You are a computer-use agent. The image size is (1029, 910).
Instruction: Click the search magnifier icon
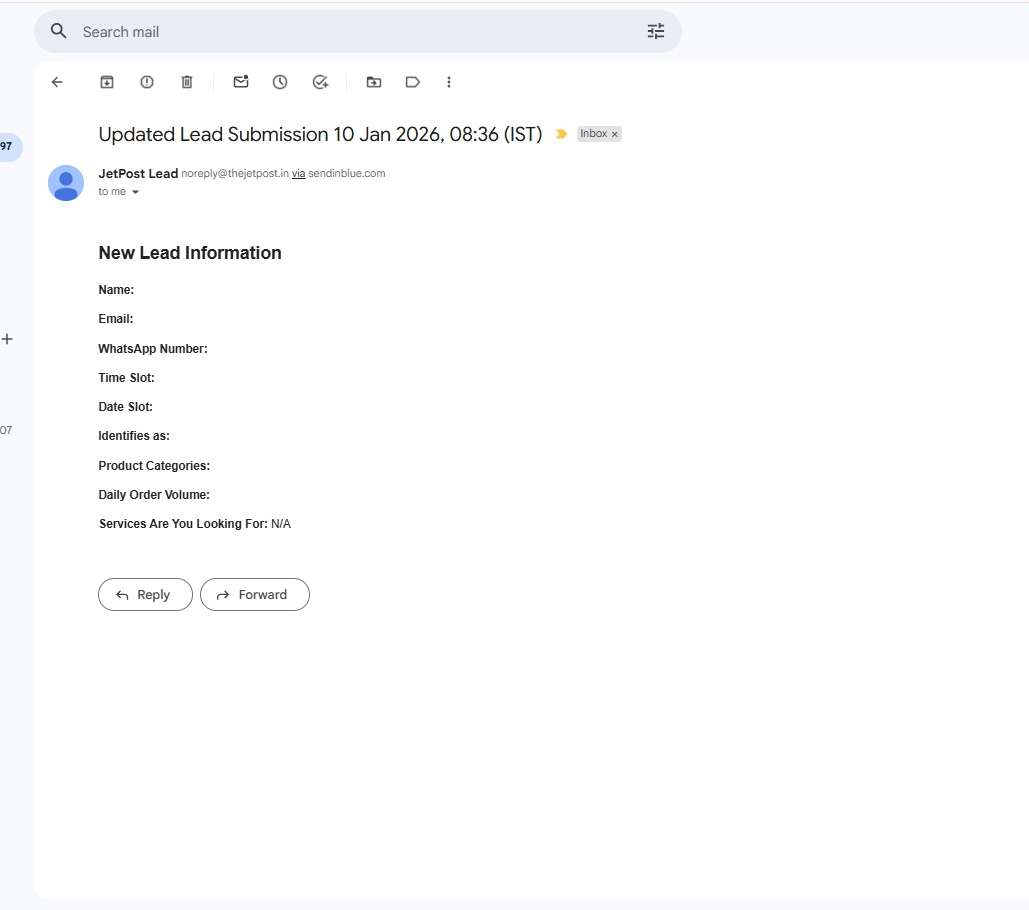click(x=59, y=31)
